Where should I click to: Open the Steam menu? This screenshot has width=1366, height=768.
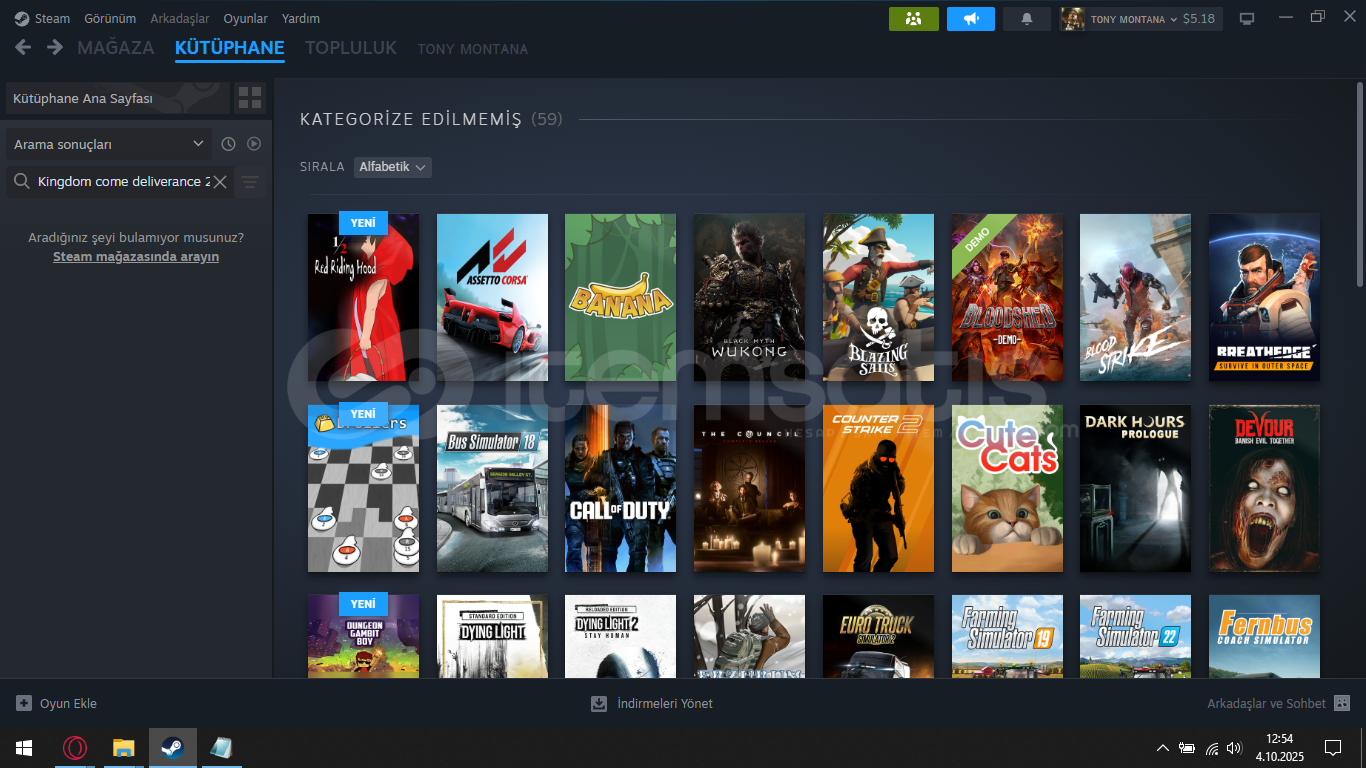pyautogui.click(x=52, y=18)
